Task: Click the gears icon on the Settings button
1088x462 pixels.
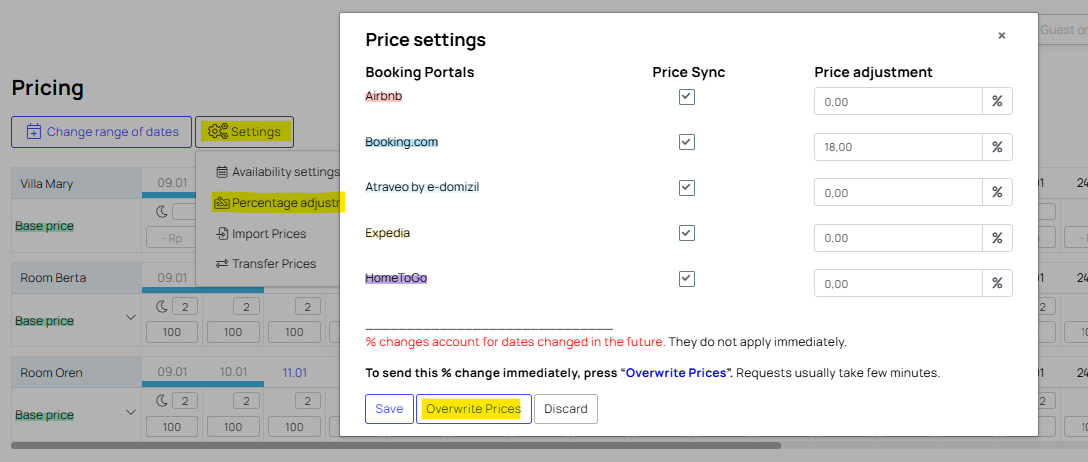Action: 218,132
